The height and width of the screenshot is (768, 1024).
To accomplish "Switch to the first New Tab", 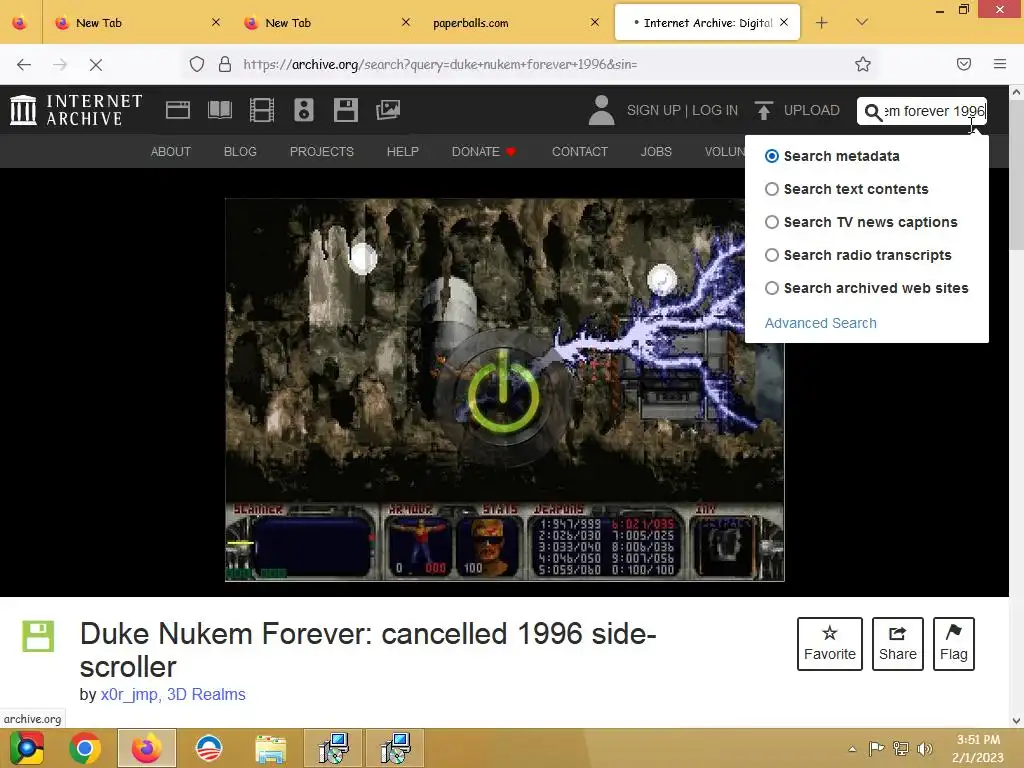I will pos(135,23).
